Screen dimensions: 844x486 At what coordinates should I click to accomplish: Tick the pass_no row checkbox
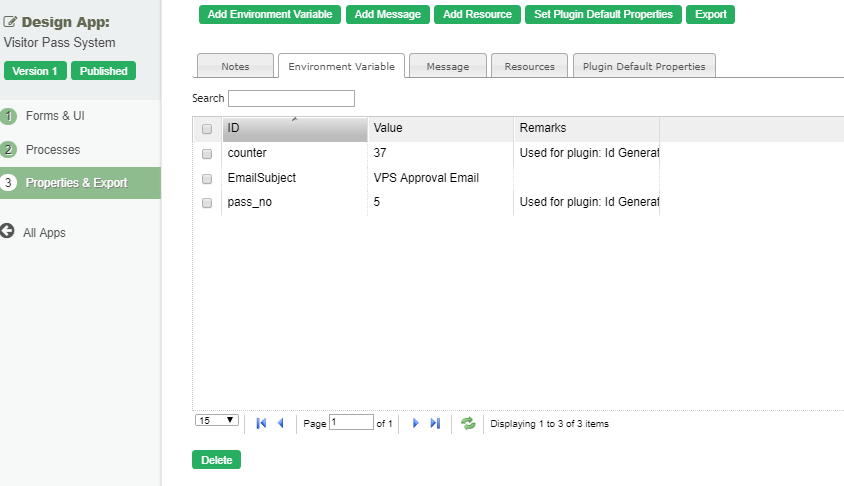[207, 203]
